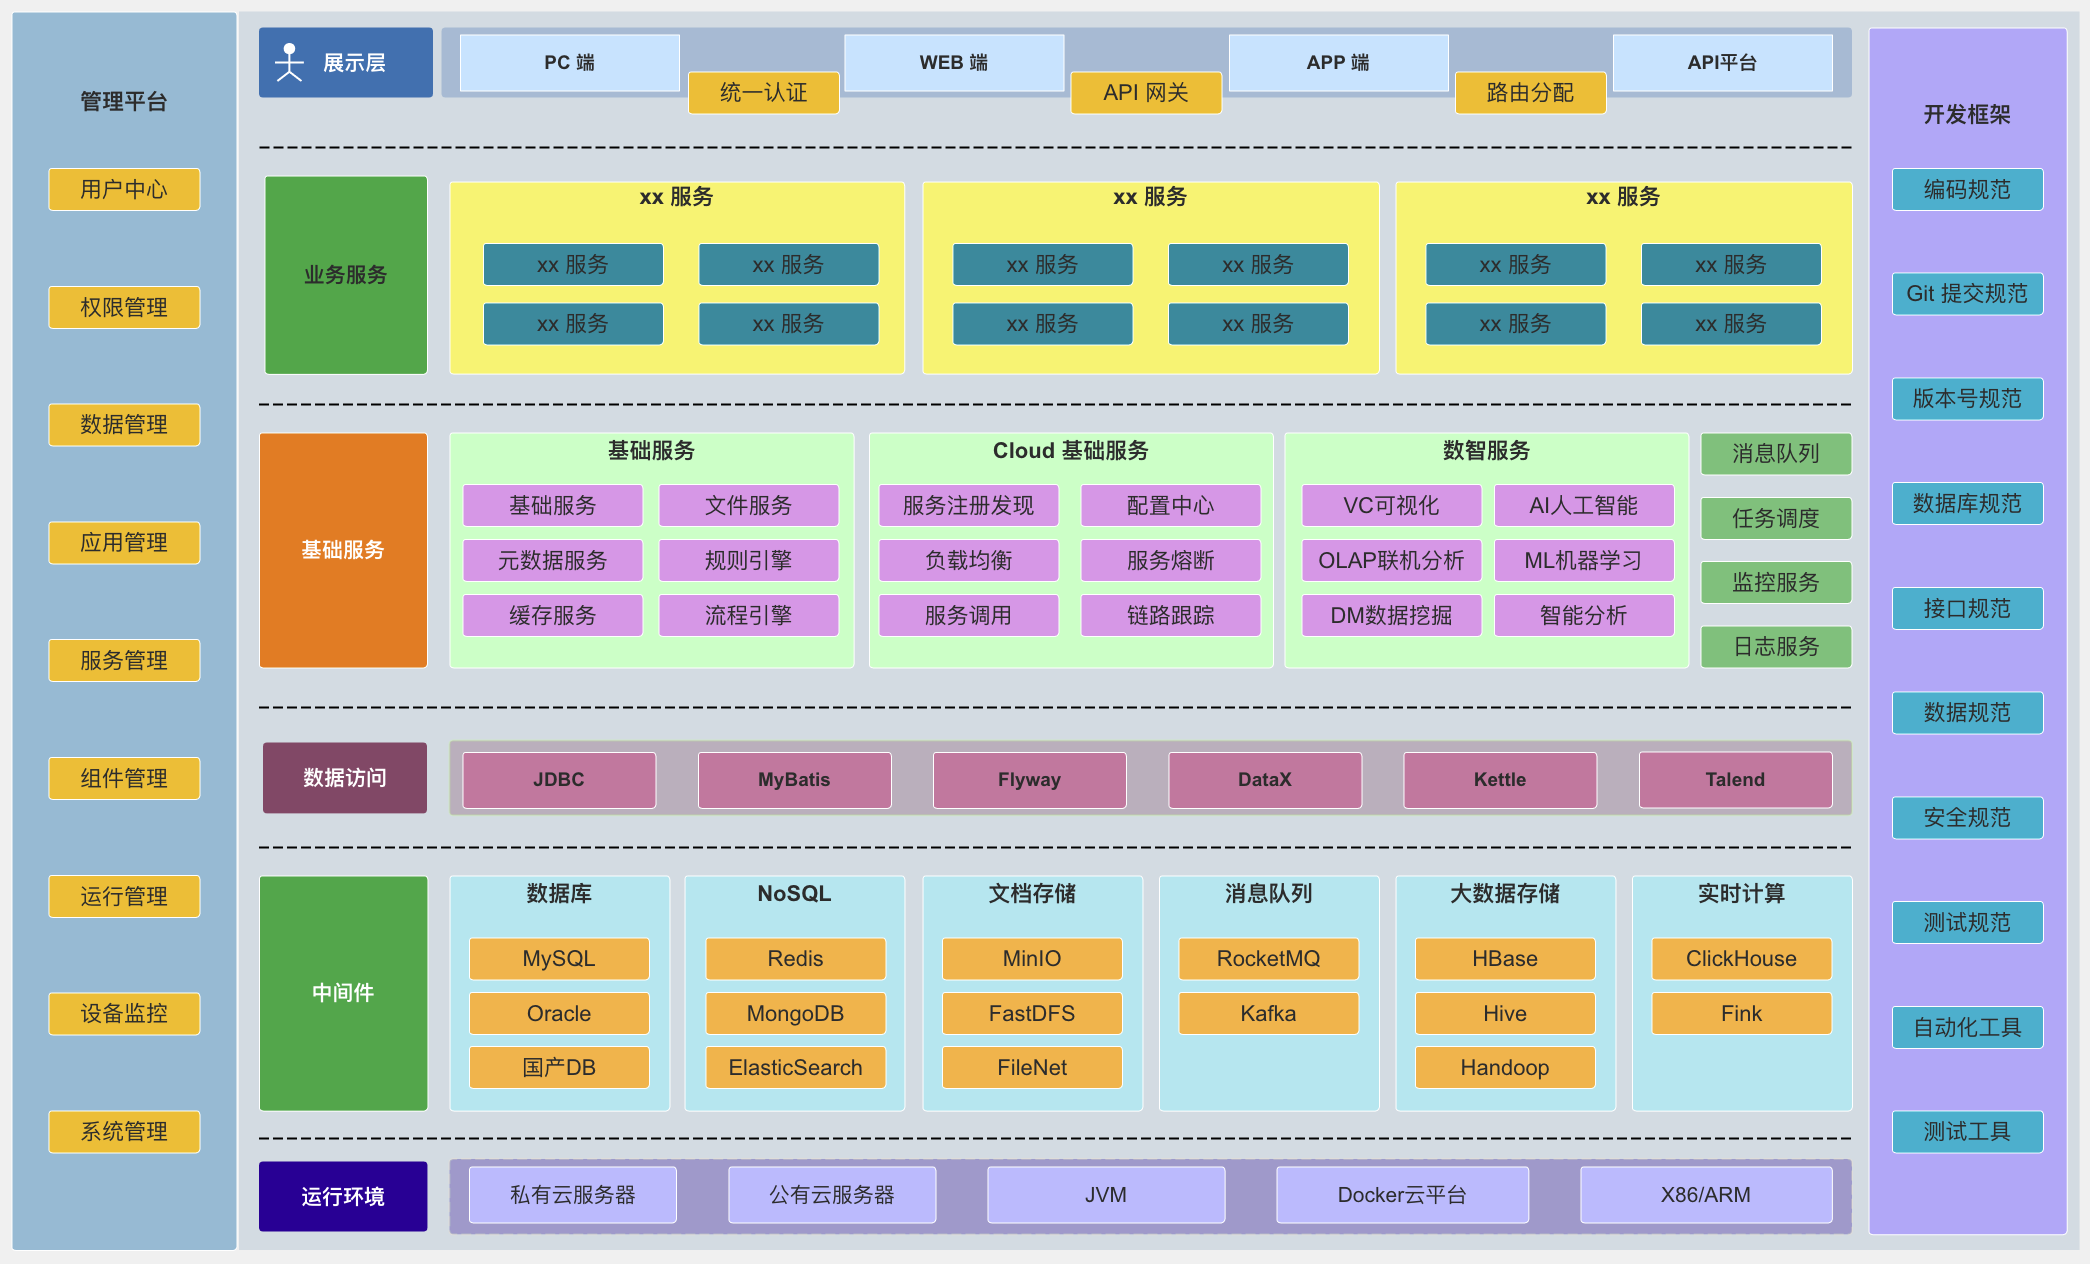Click the RocketMQ box
Screen dimensions: 2090x1264
click(x=1269, y=959)
